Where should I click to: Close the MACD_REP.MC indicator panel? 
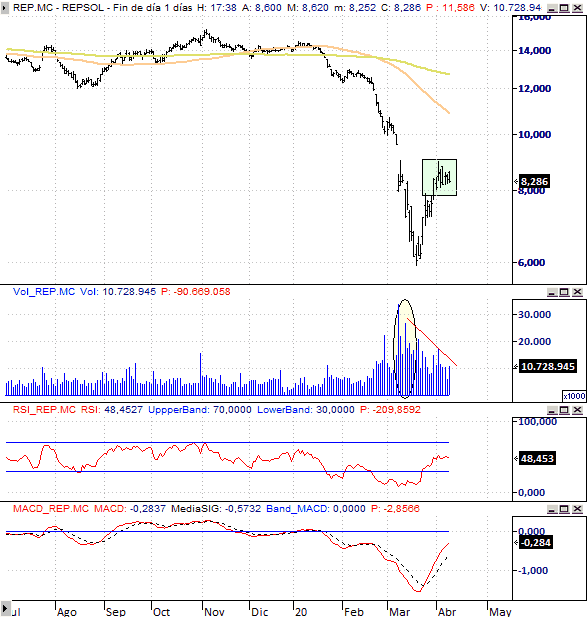coord(577,509)
